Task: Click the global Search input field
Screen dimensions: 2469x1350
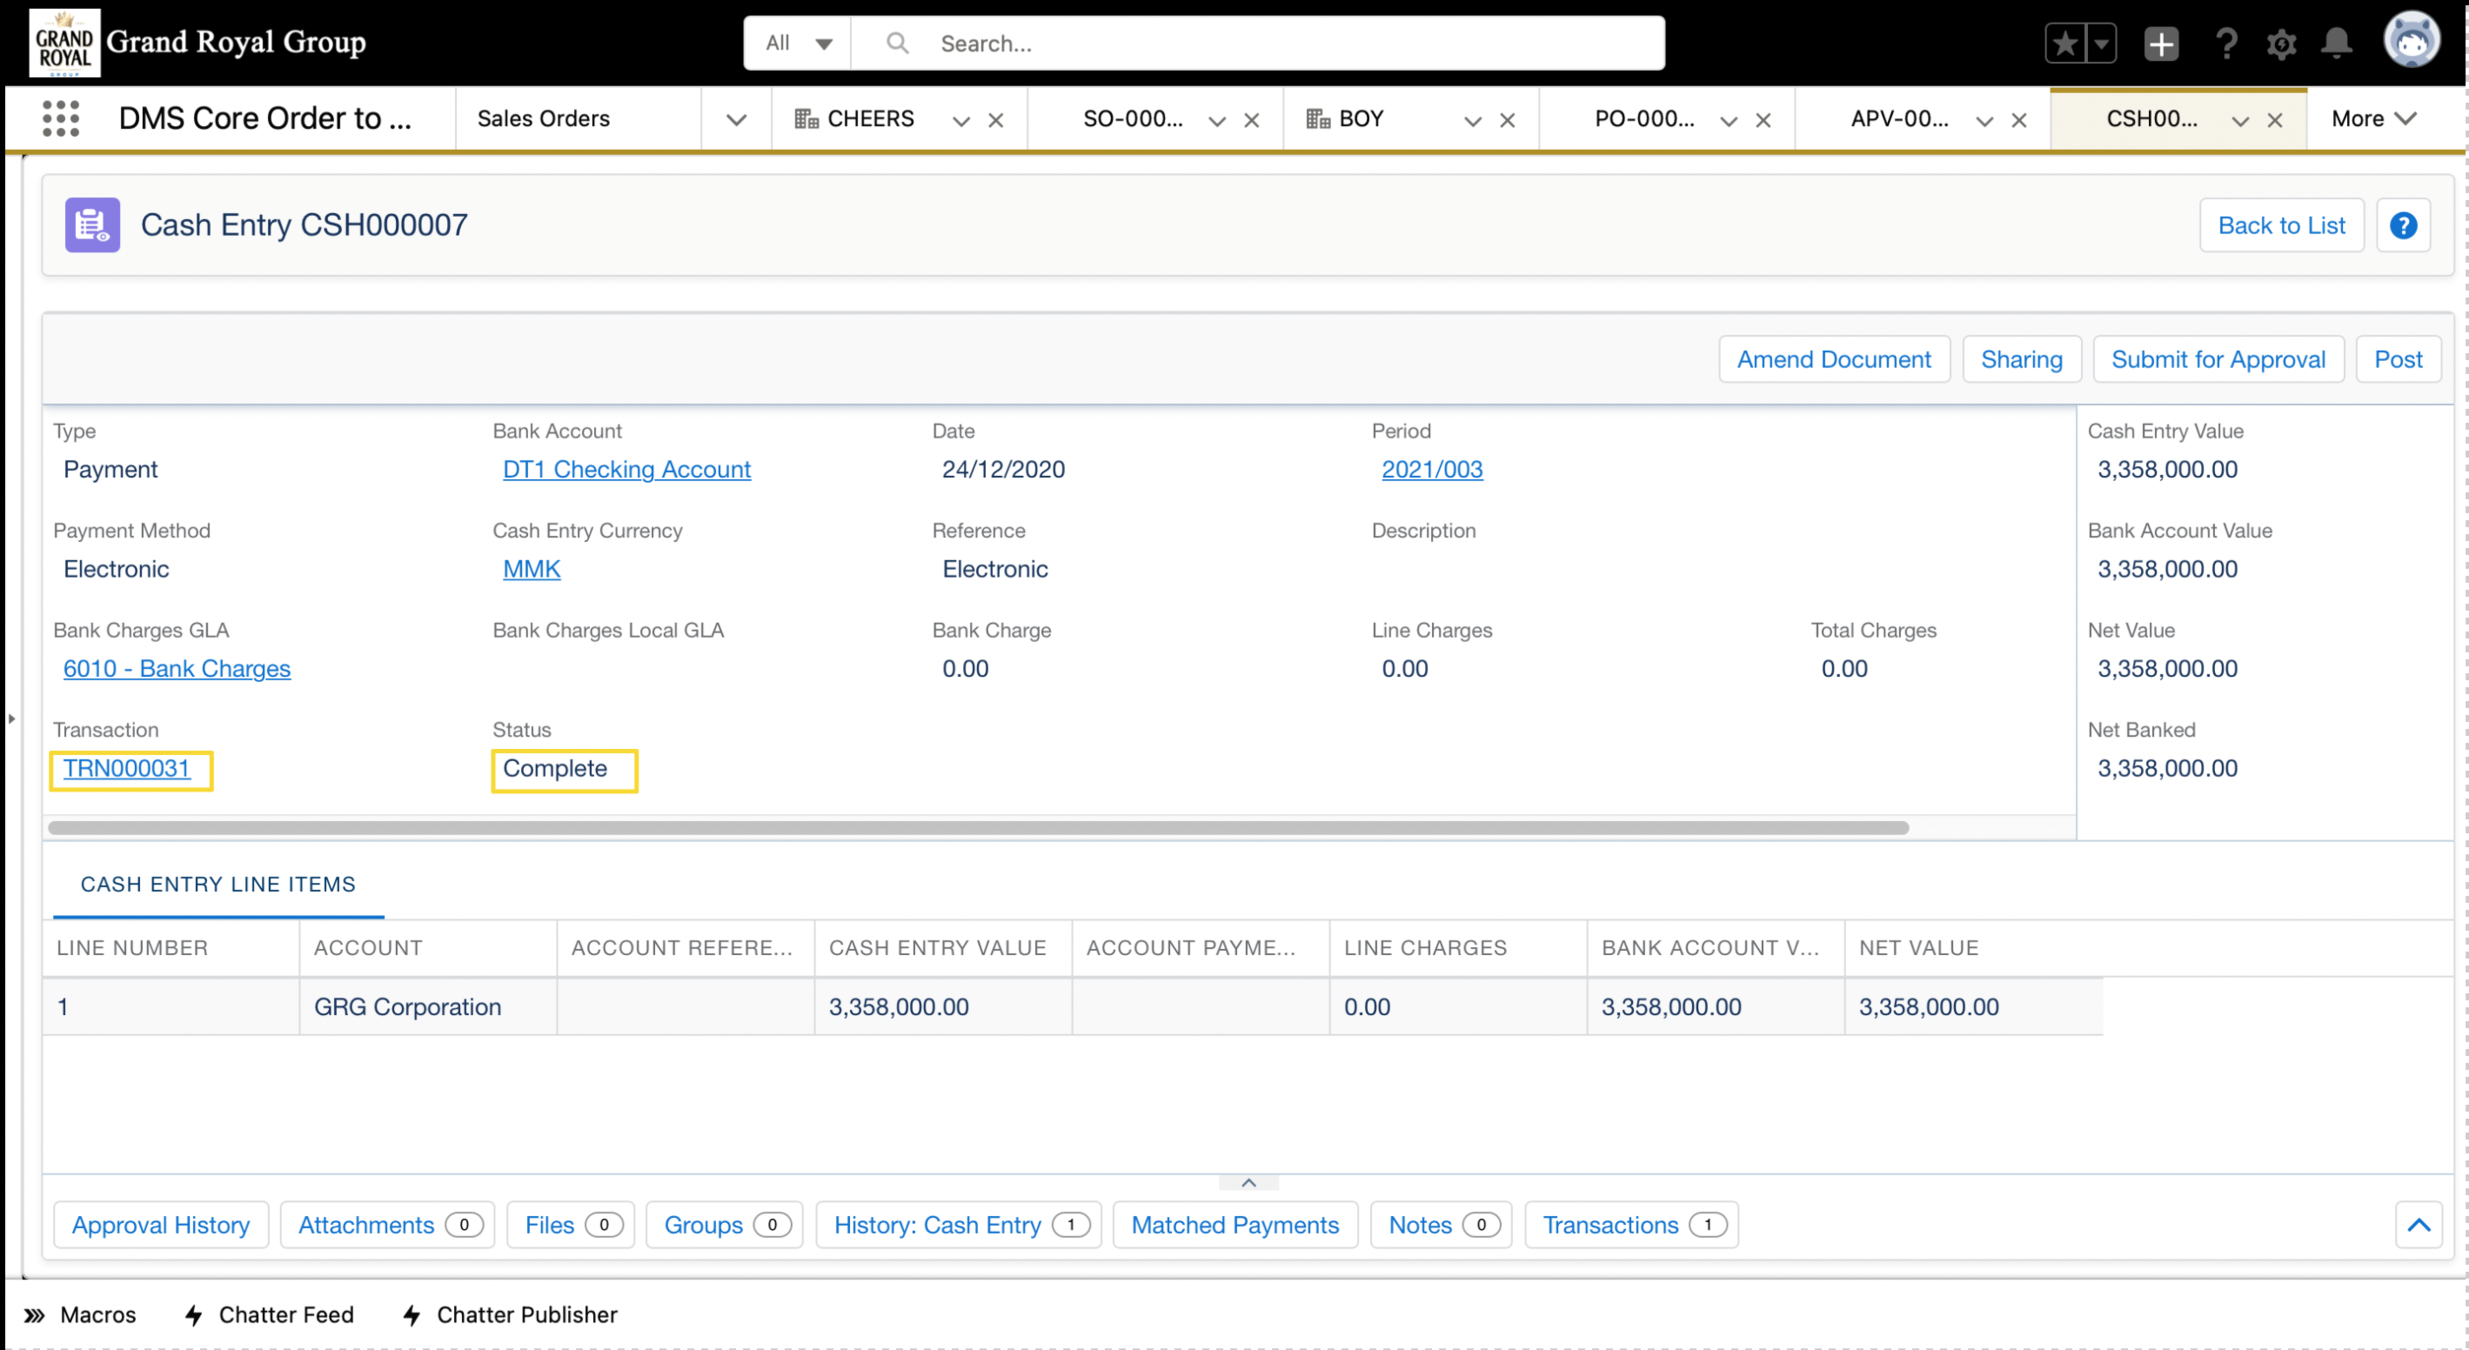Action: click(1290, 43)
